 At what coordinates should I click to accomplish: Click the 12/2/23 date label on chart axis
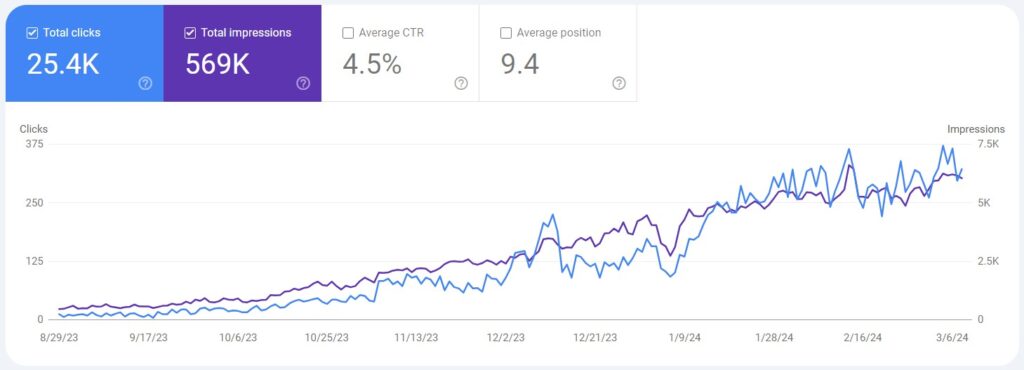point(505,337)
